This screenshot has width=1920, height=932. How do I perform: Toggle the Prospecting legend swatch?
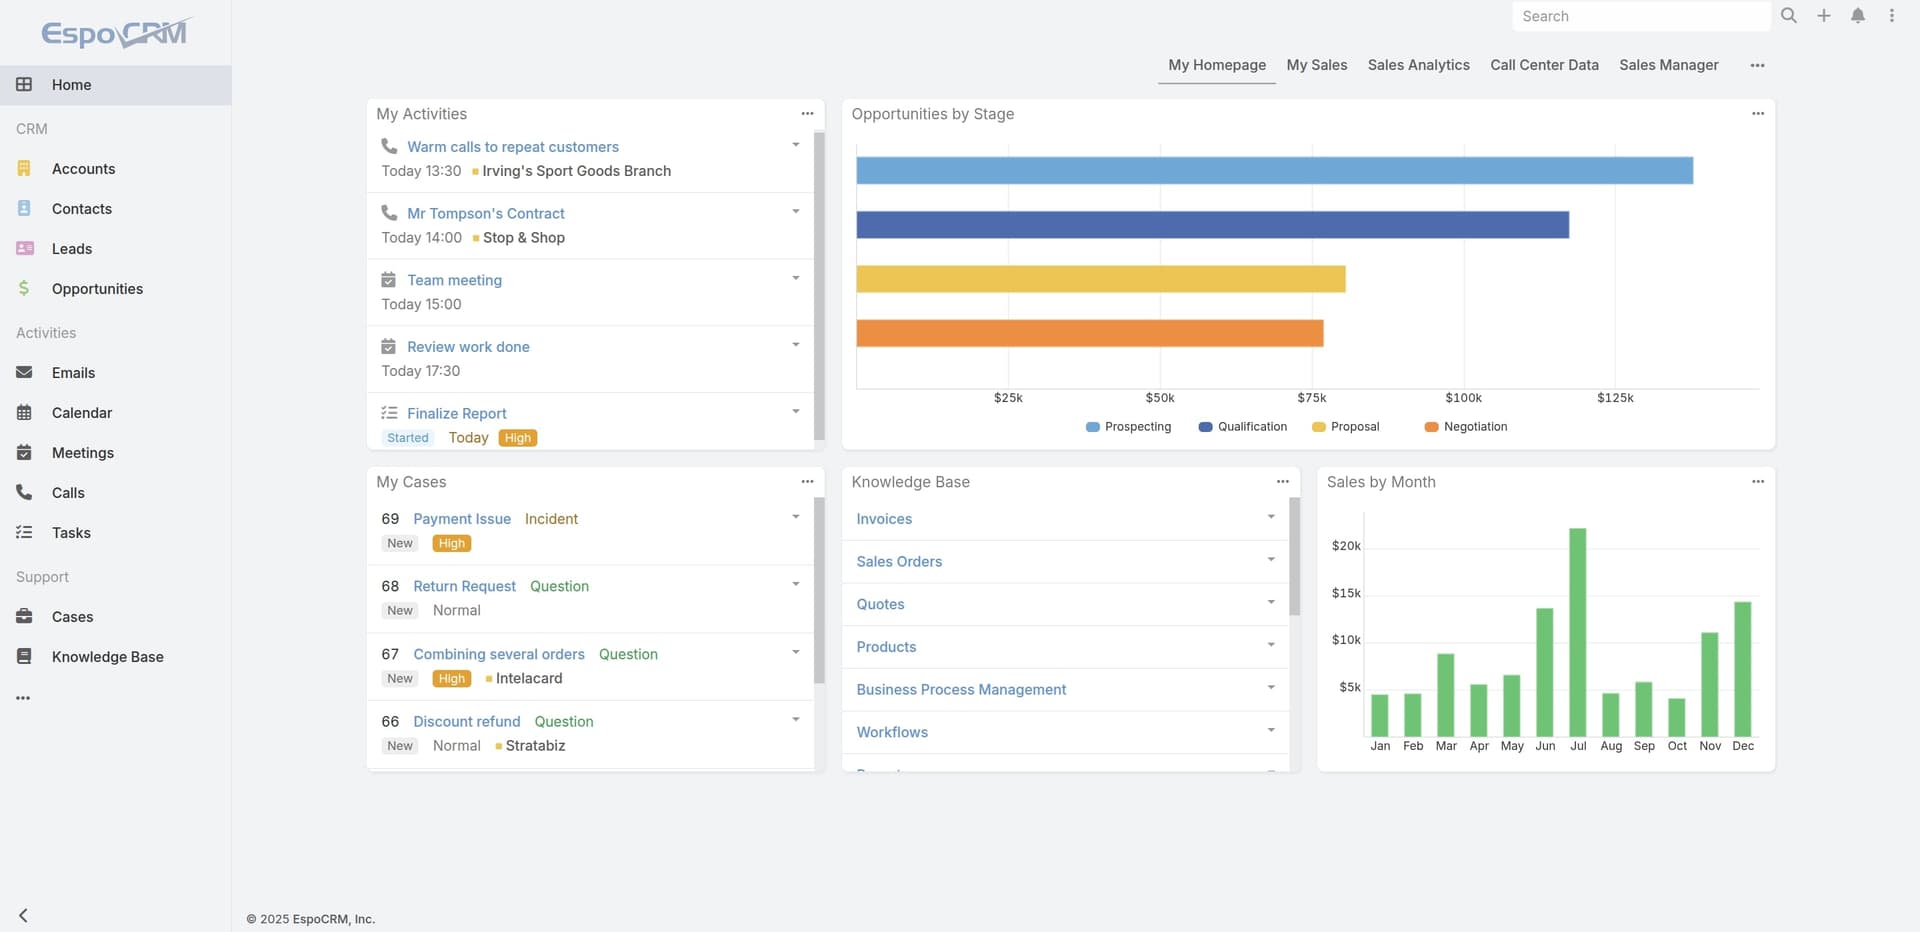click(x=1092, y=427)
